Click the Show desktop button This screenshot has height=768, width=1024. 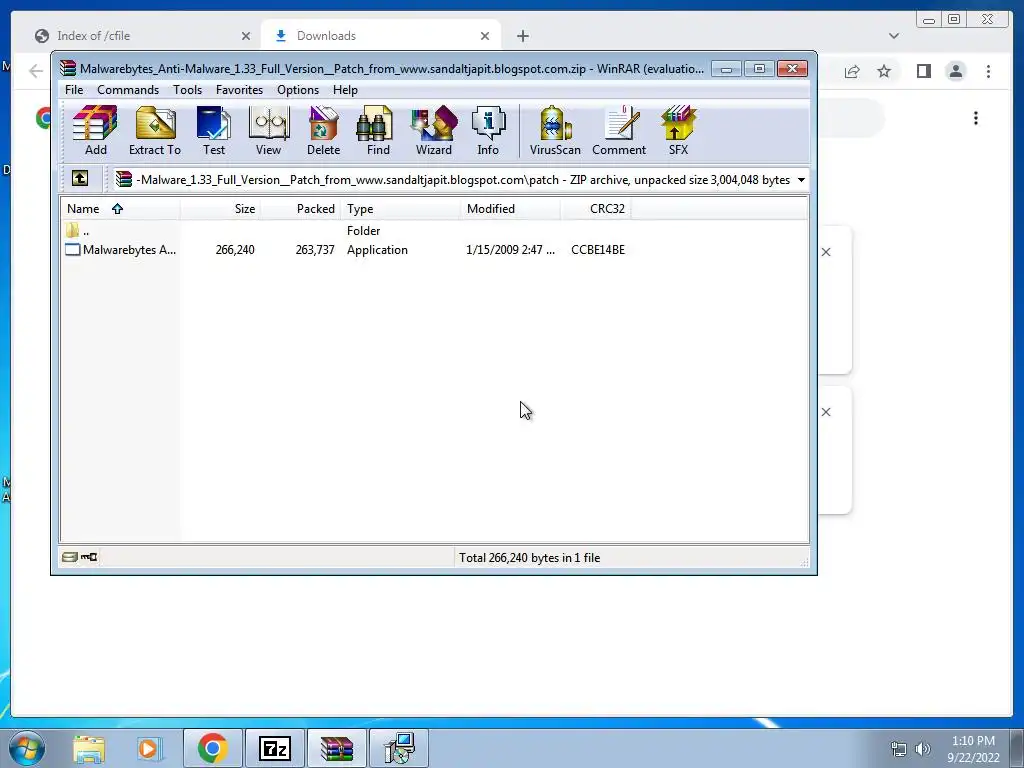(1018, 748)
